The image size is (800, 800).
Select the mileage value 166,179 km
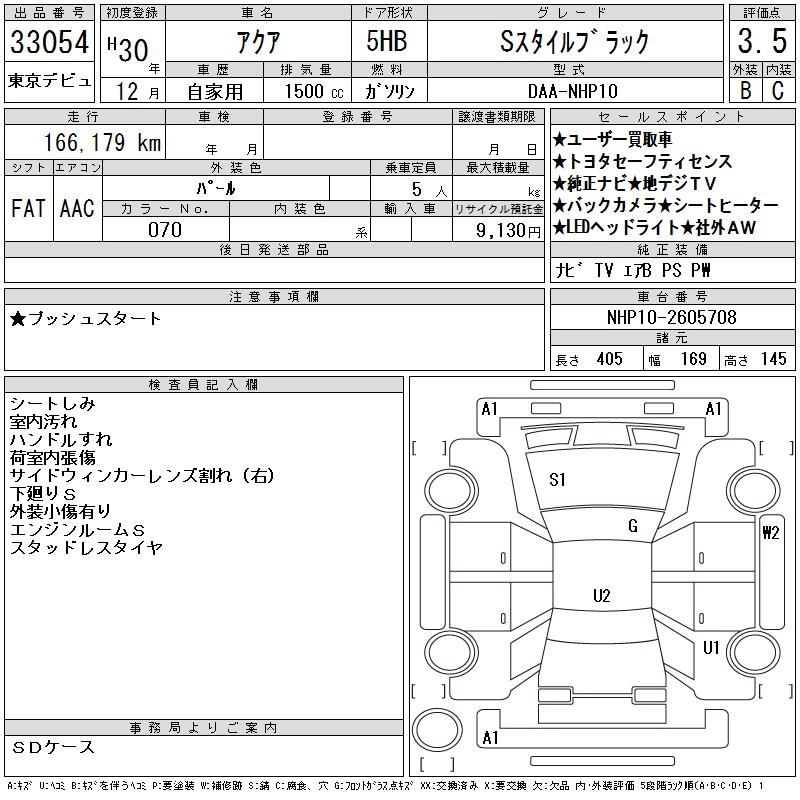tap(101, 143)
